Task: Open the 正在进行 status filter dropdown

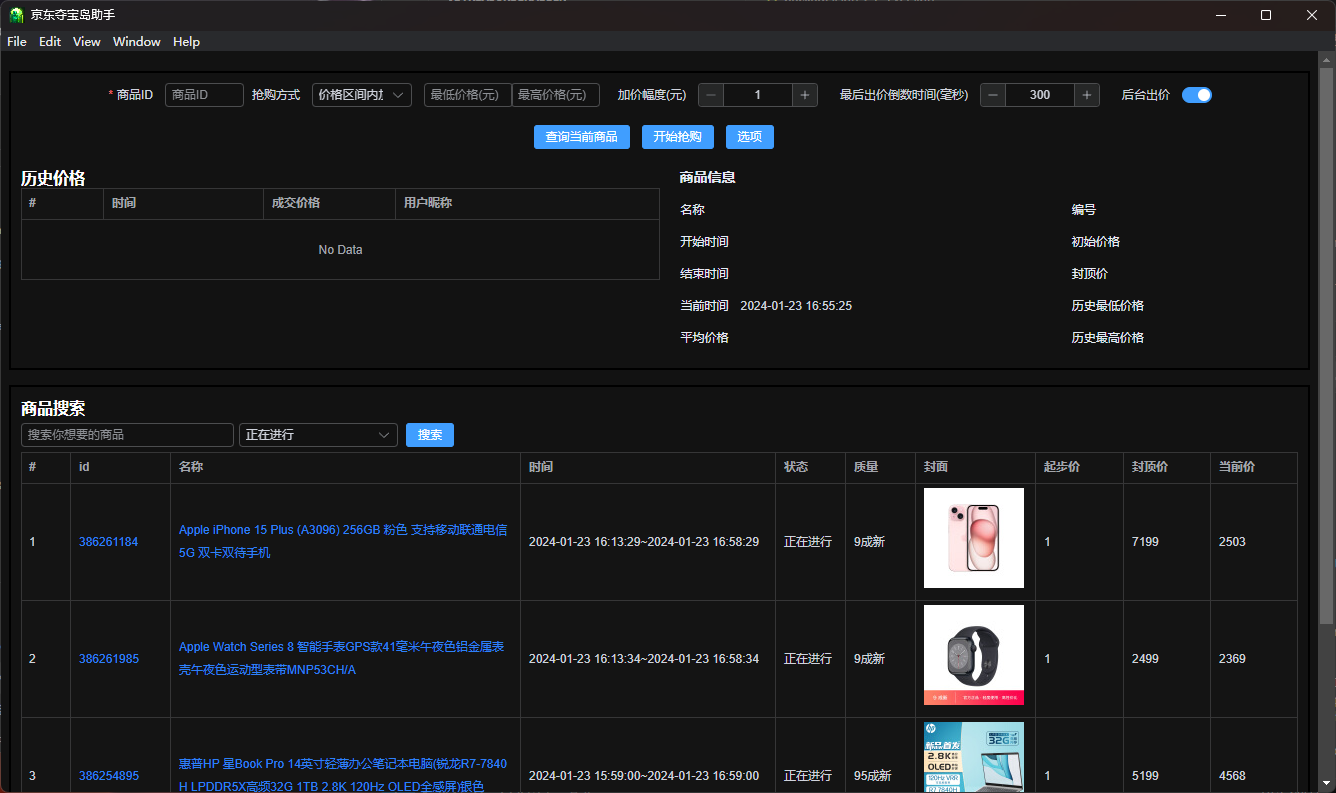Action: (x=318, y=435)
